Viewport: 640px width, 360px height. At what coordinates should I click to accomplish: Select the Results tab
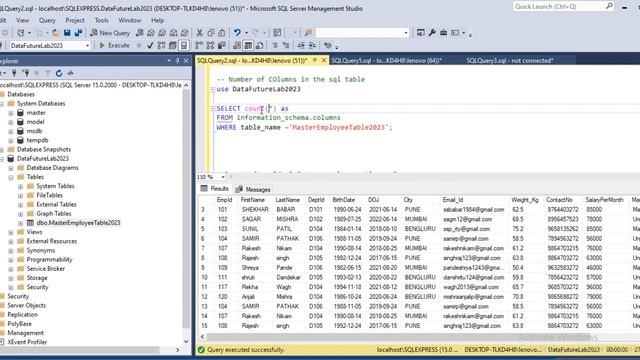[x=215, y=189]
